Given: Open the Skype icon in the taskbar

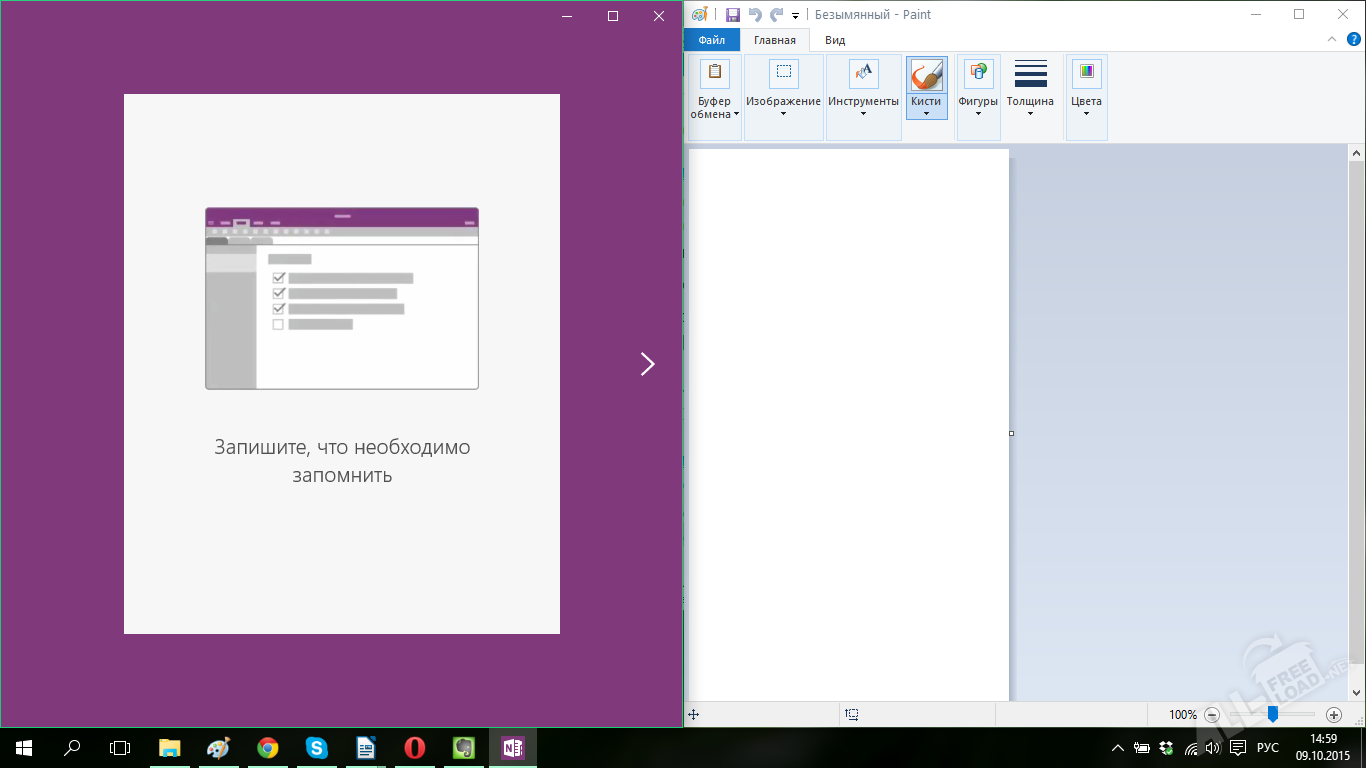Looking at the screenshot, I should tap(316, 748).
